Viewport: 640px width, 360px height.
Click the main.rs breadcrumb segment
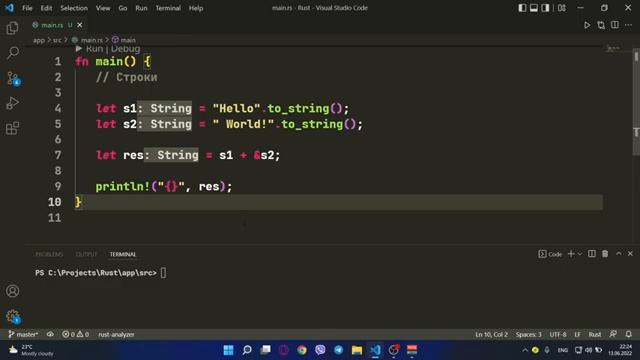(87, 40)
